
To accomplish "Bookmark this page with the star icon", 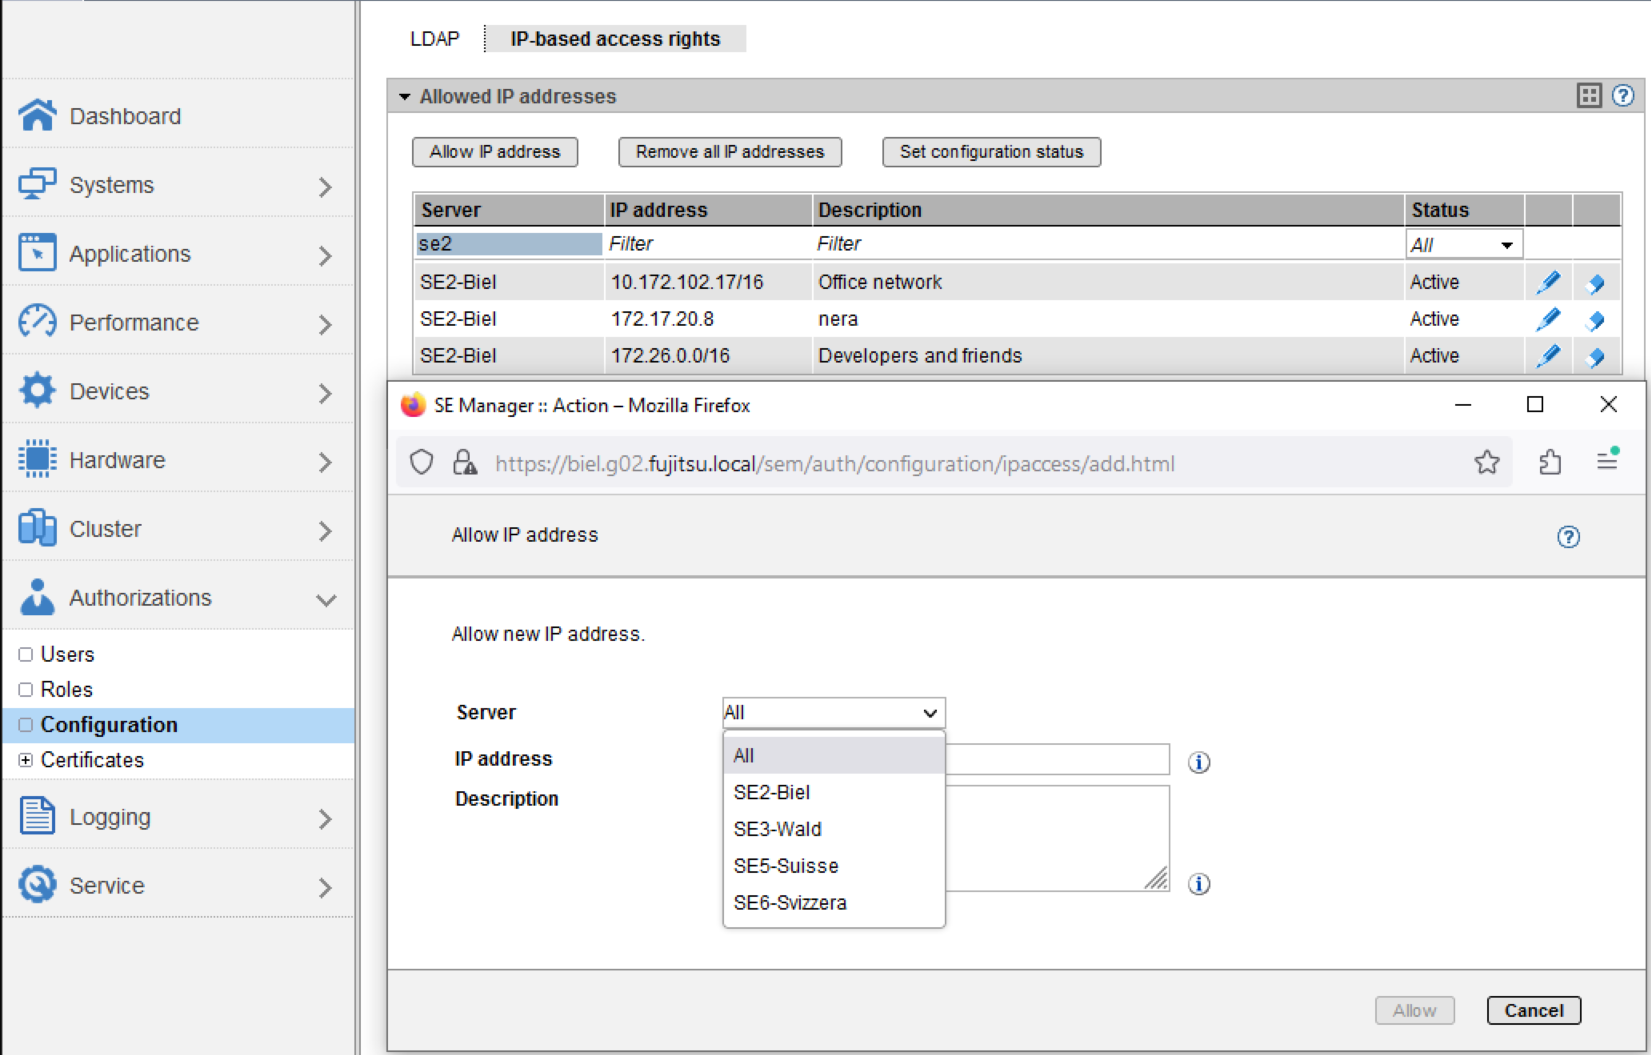I will click(1487, 462).
